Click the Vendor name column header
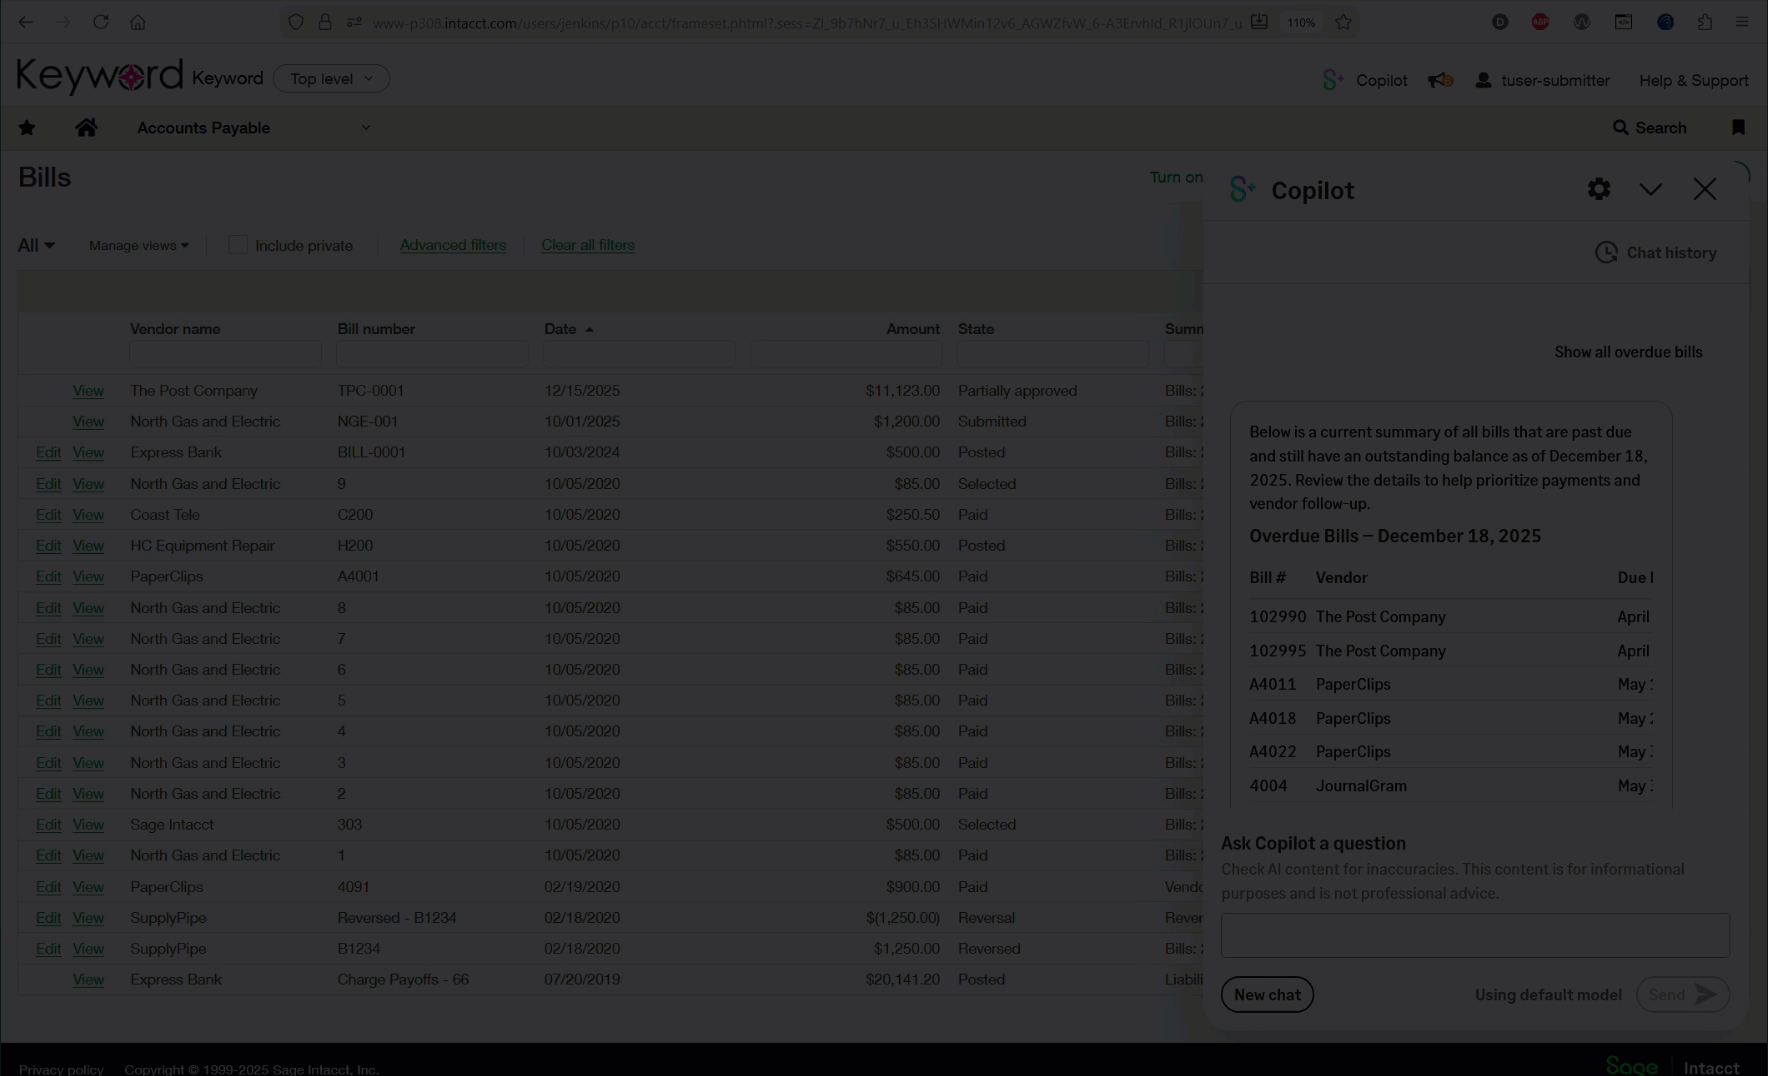The image size is (1768, 1076). [175, 329]
